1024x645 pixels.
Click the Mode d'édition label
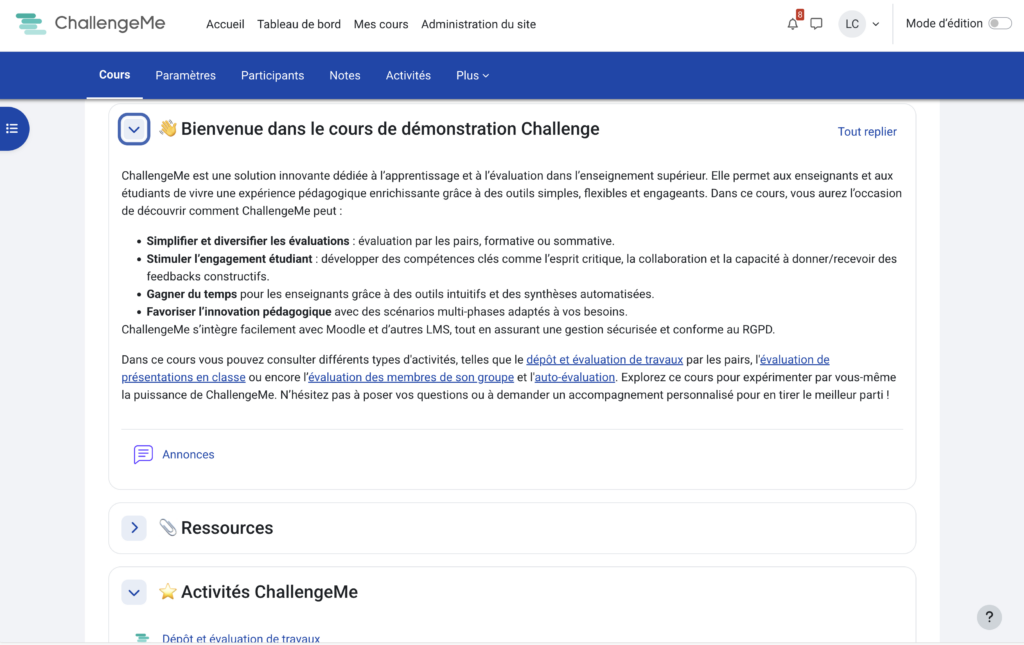point(944,24)
